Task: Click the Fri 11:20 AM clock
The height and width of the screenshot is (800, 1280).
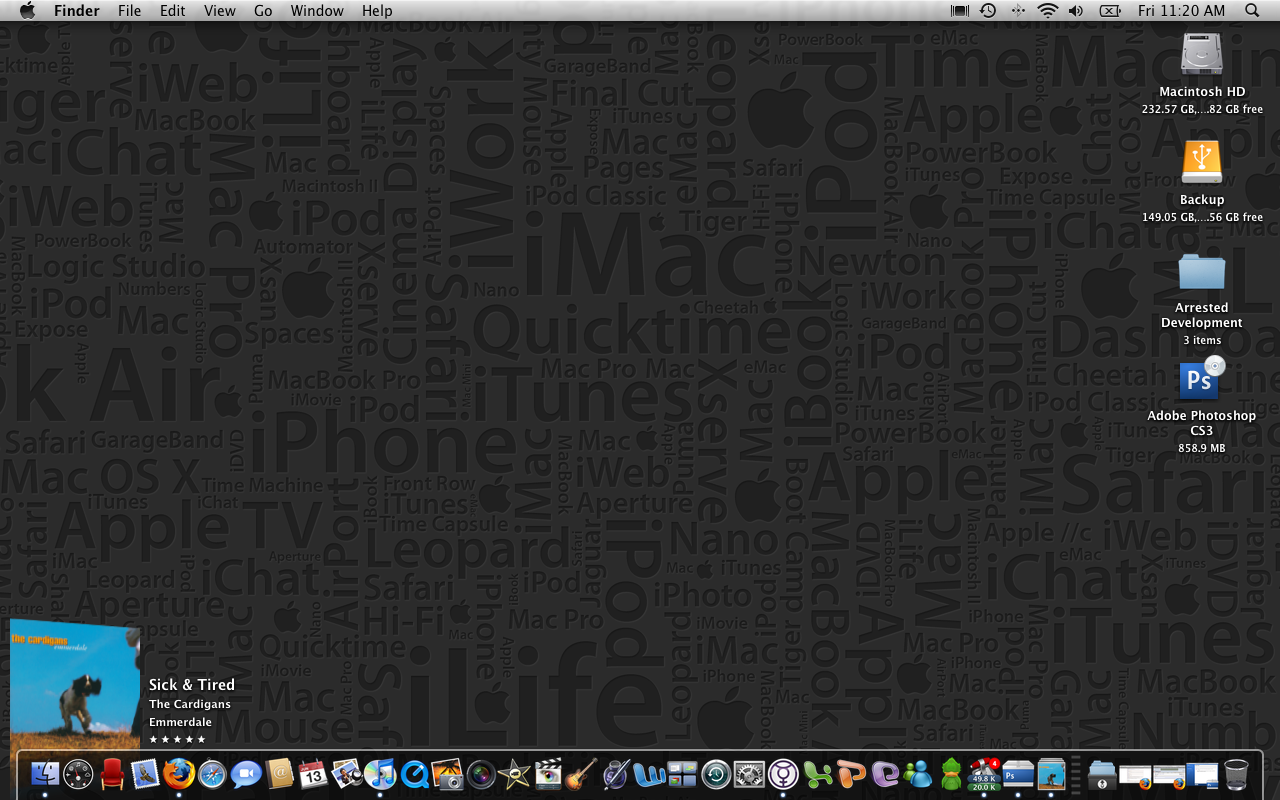Action: coord(1181,10)
